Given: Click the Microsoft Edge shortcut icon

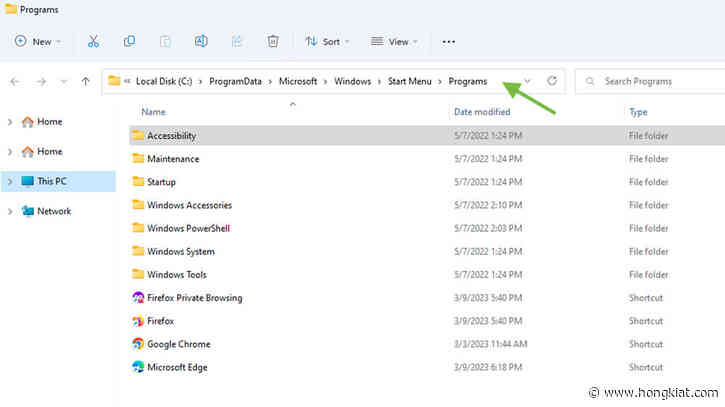Looking at the screenshot, I should pyautogui.click(x=138, y=367).
